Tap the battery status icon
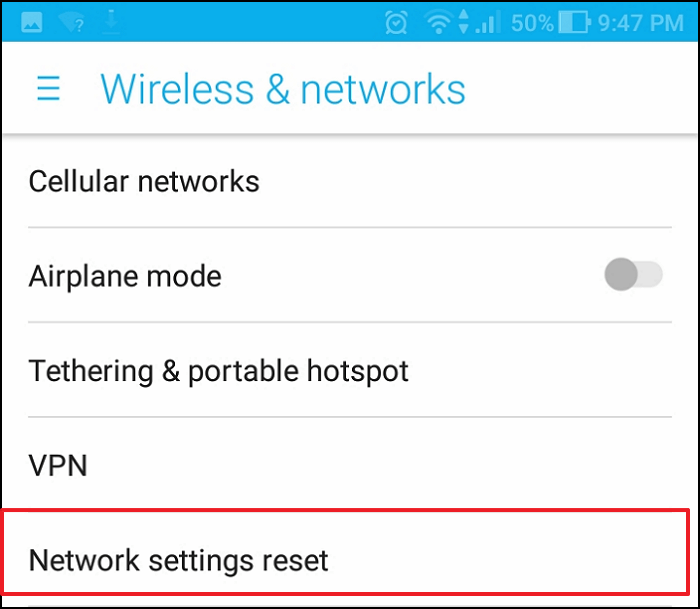 (x=575, y=22)
